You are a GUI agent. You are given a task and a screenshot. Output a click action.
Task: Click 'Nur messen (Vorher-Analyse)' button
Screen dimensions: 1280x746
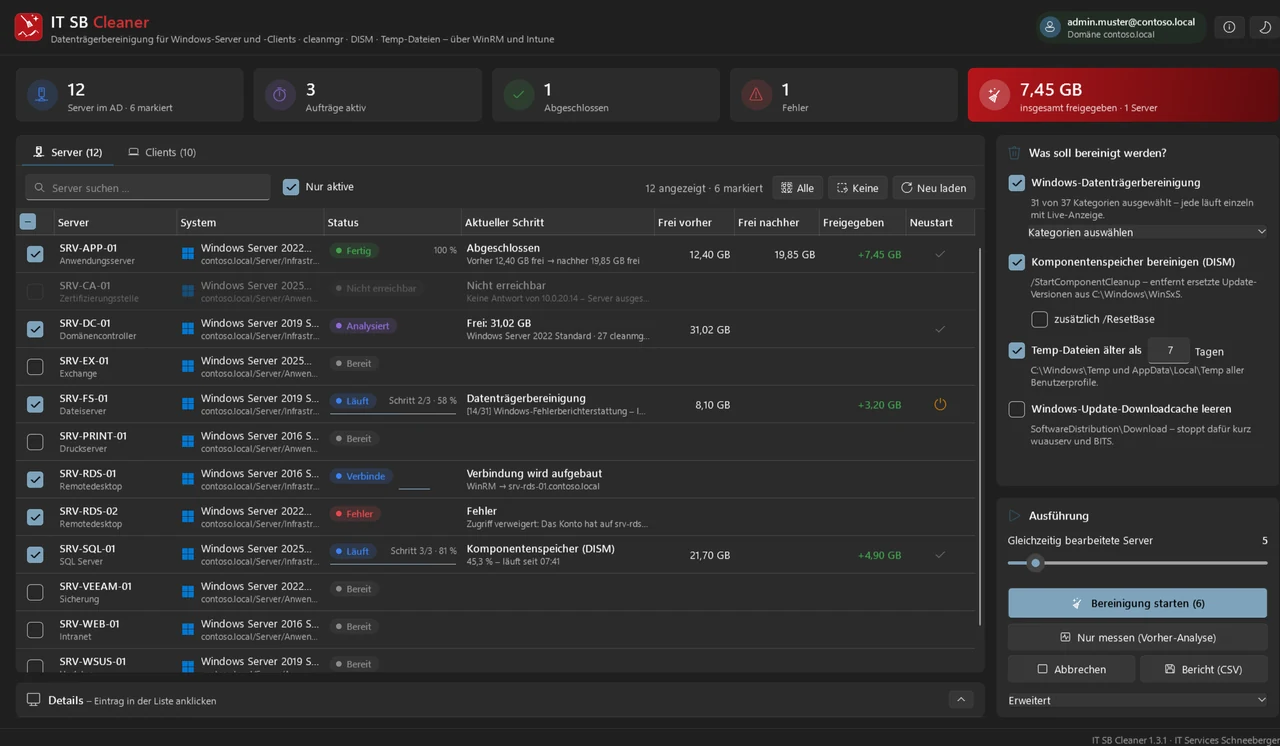click(1138, 637)
